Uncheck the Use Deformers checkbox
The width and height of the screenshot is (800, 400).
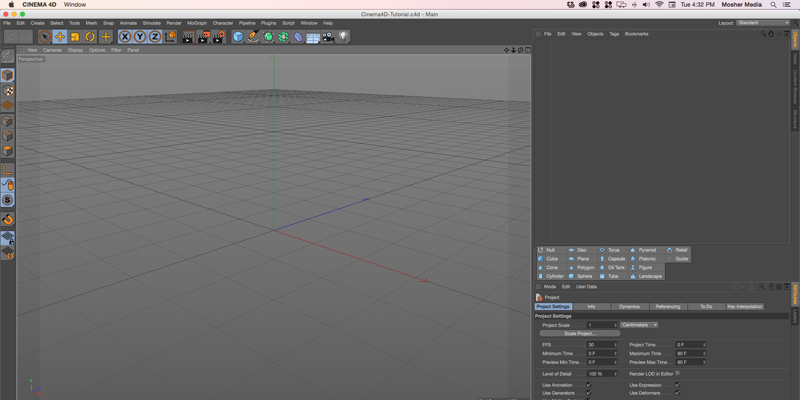[x=678, y=393]
